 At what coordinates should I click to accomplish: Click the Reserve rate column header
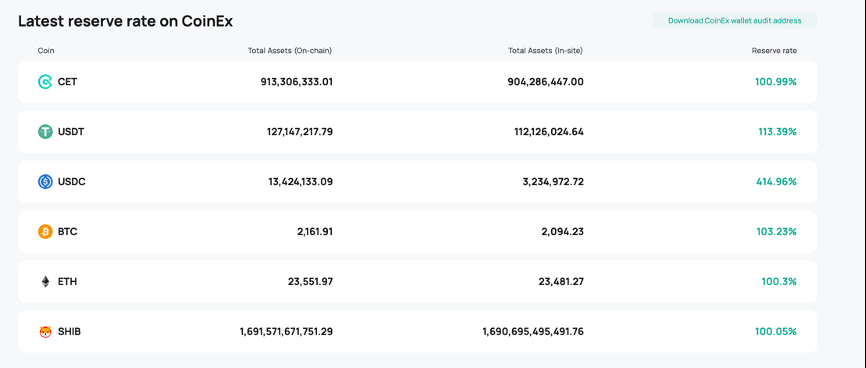point(774,50)
